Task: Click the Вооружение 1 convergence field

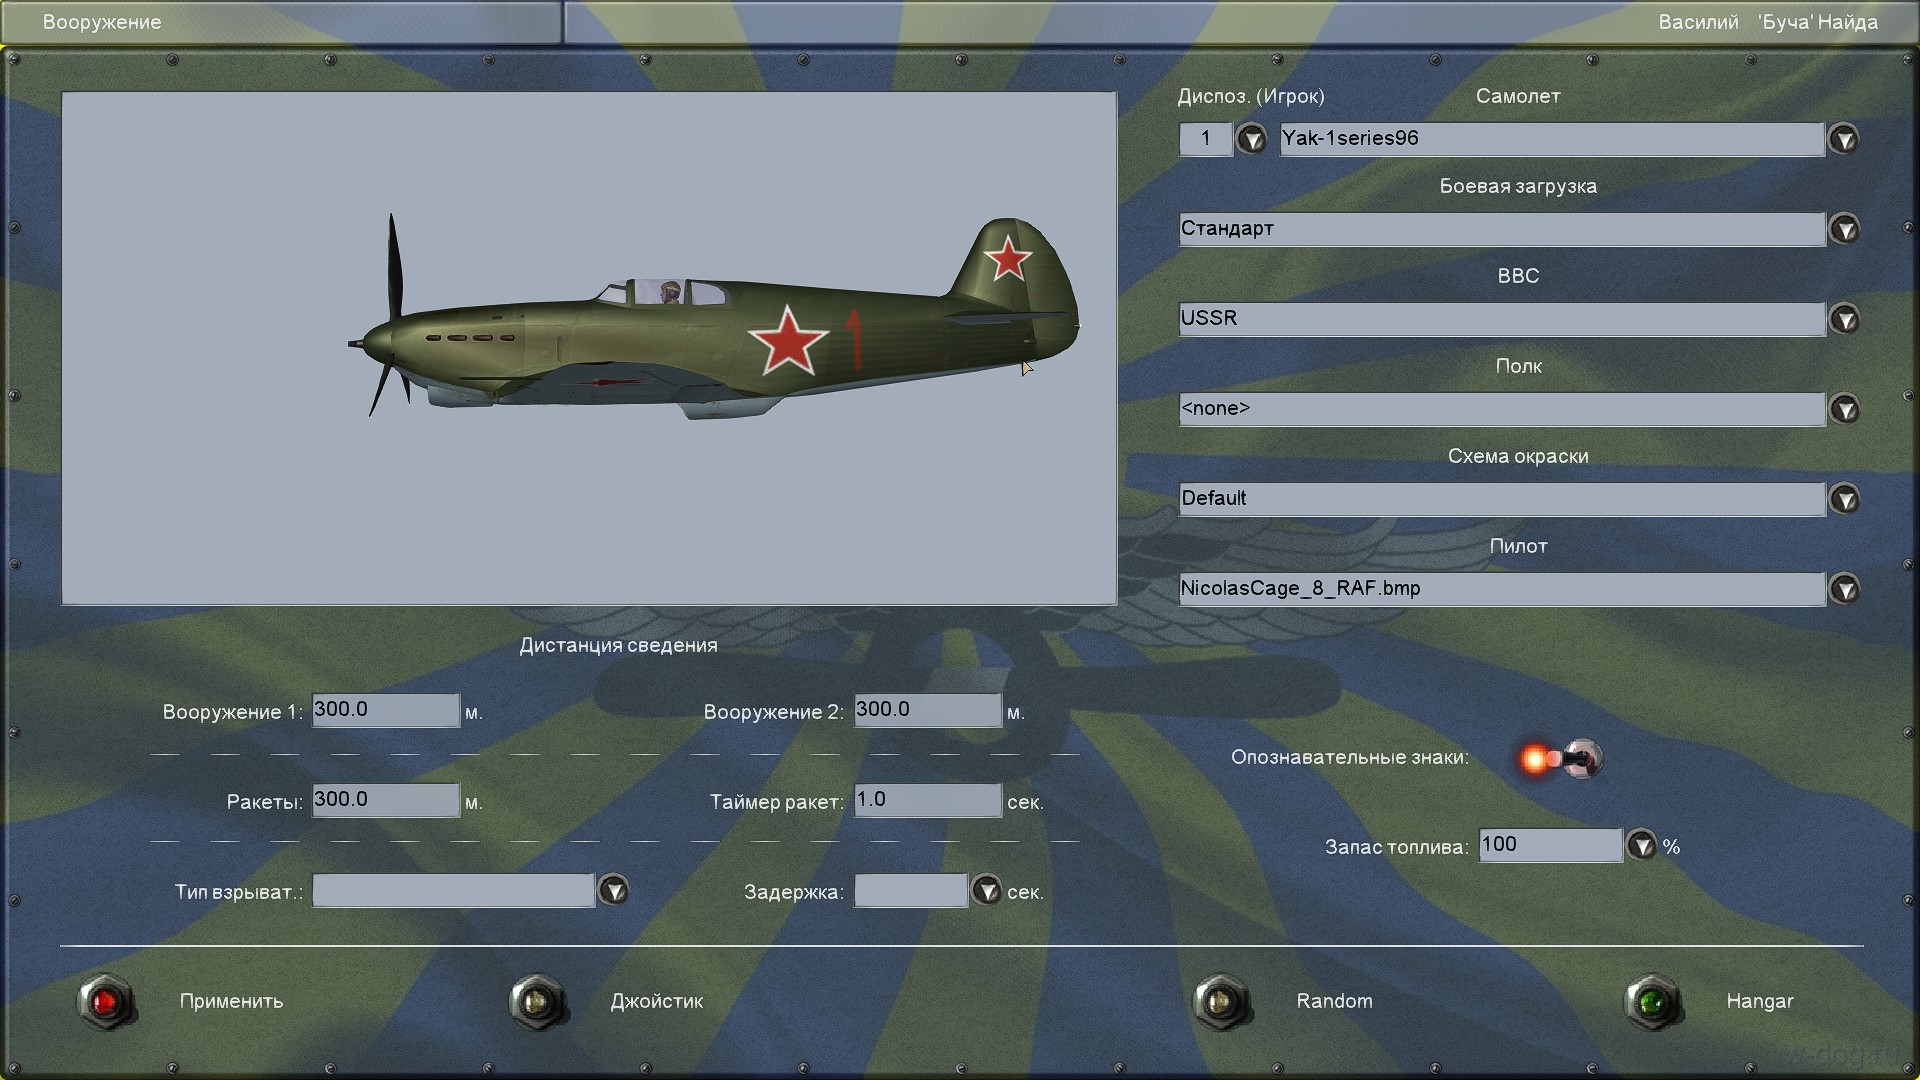Action: pos(385,710)
